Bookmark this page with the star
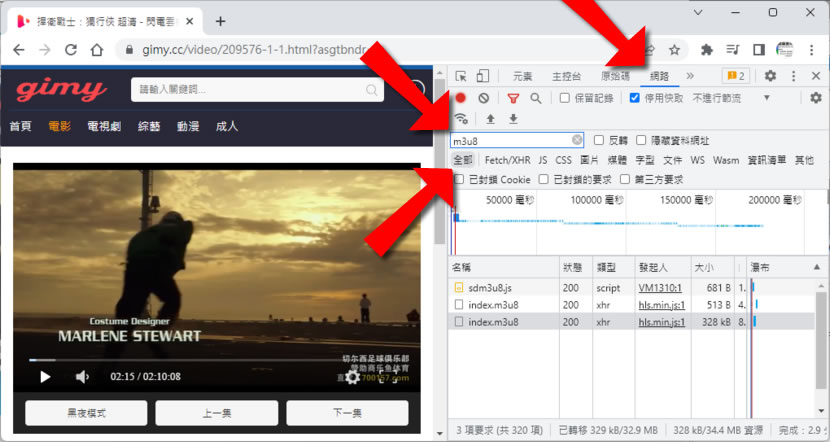 pyautogui.click(x=674, y=50)
